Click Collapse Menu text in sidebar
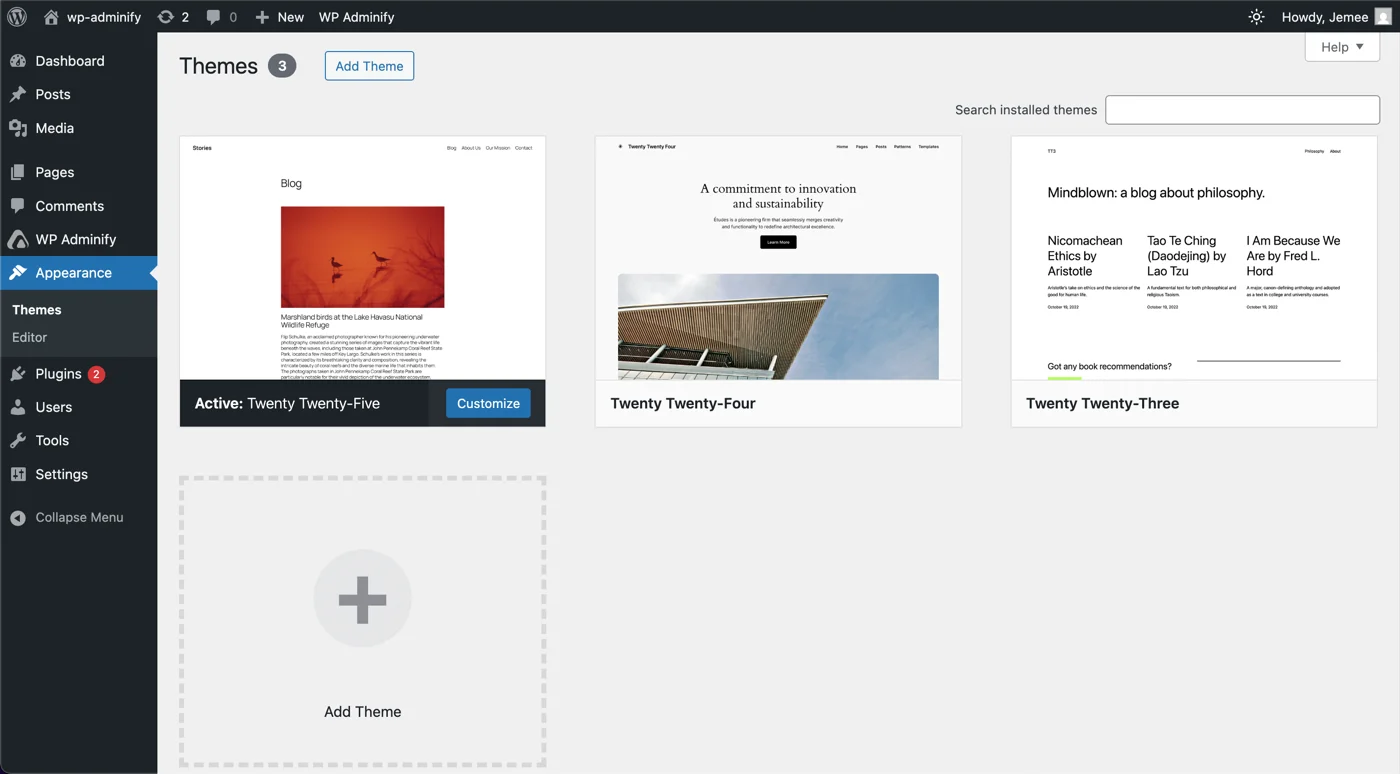The width and height of the screenshot is (1400, 774). coord(79,517)
